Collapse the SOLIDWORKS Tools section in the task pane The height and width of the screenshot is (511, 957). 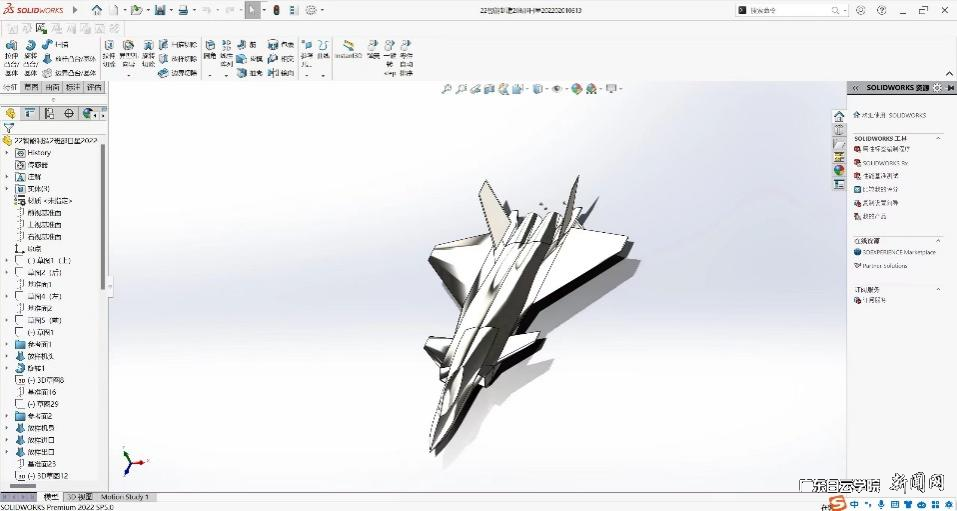point(937,138)
